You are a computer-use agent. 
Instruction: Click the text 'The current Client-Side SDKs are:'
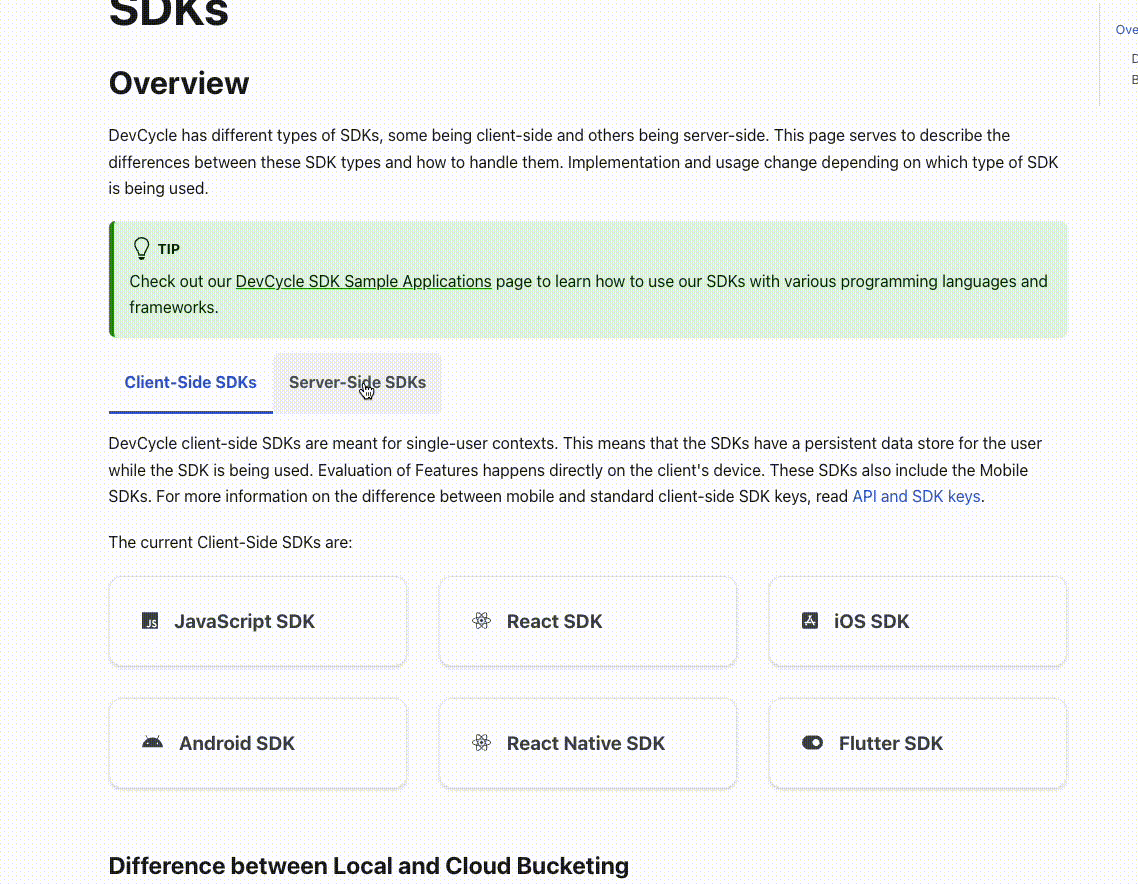(230, 543)
